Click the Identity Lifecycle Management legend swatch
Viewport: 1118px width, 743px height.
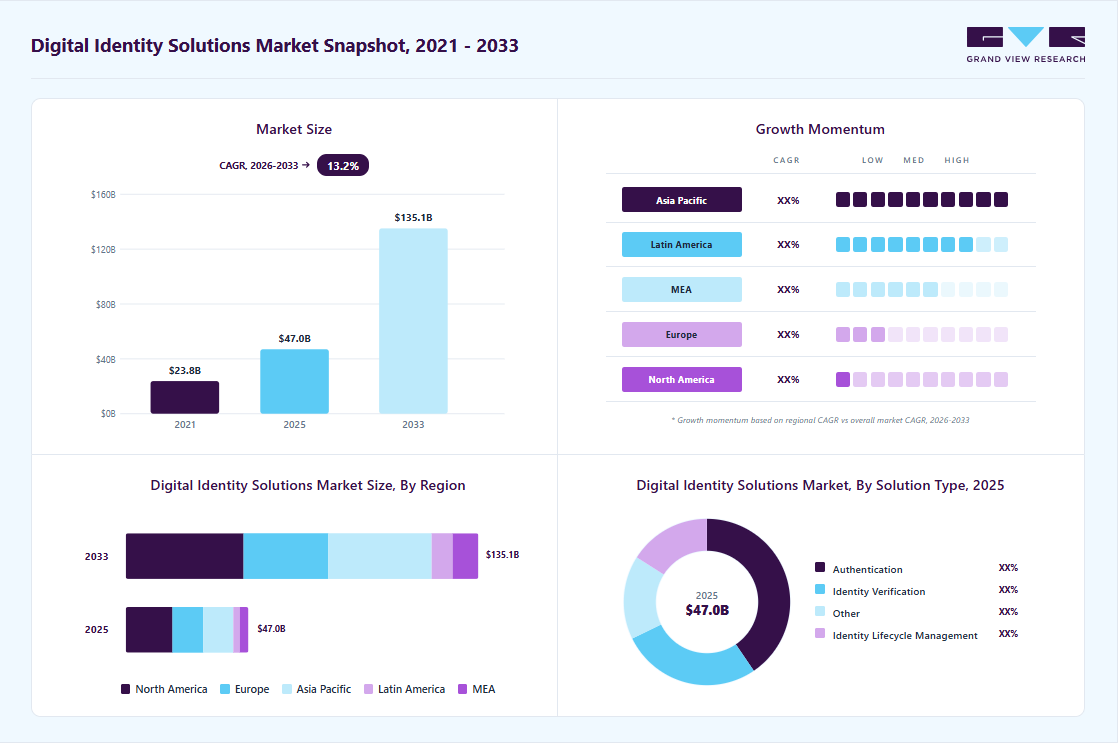tap(820, 633)
